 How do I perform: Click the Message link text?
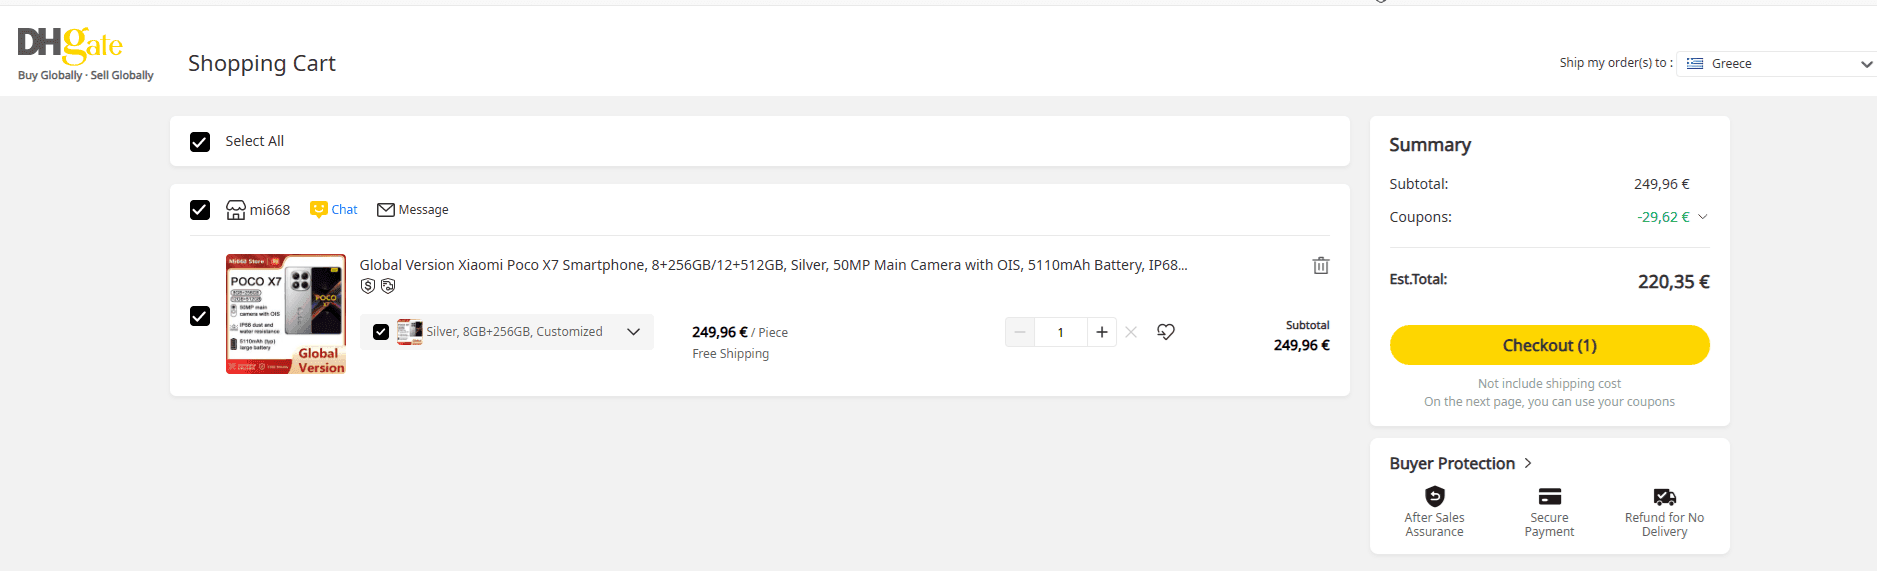(x=423, y=210)
